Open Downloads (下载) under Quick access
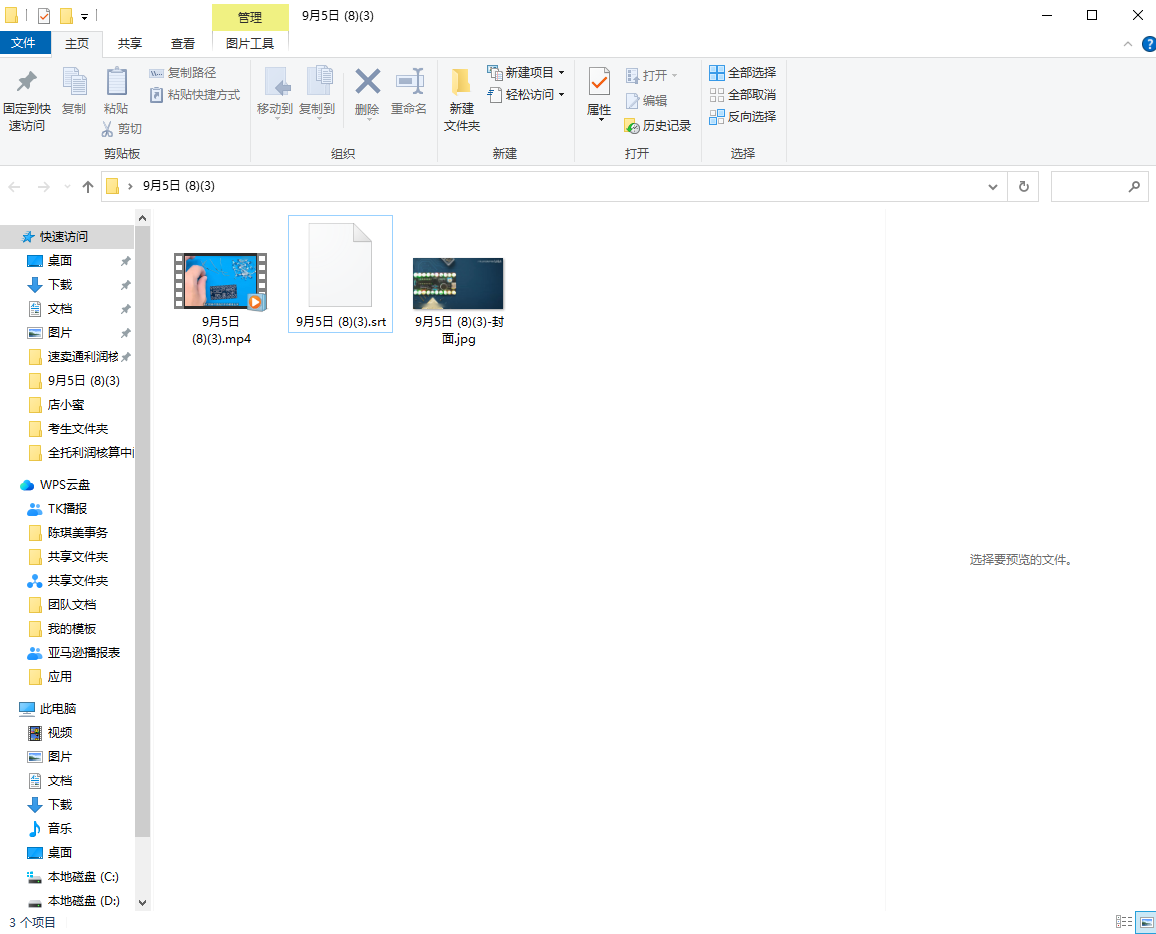1156x934 pixels. 60,285
